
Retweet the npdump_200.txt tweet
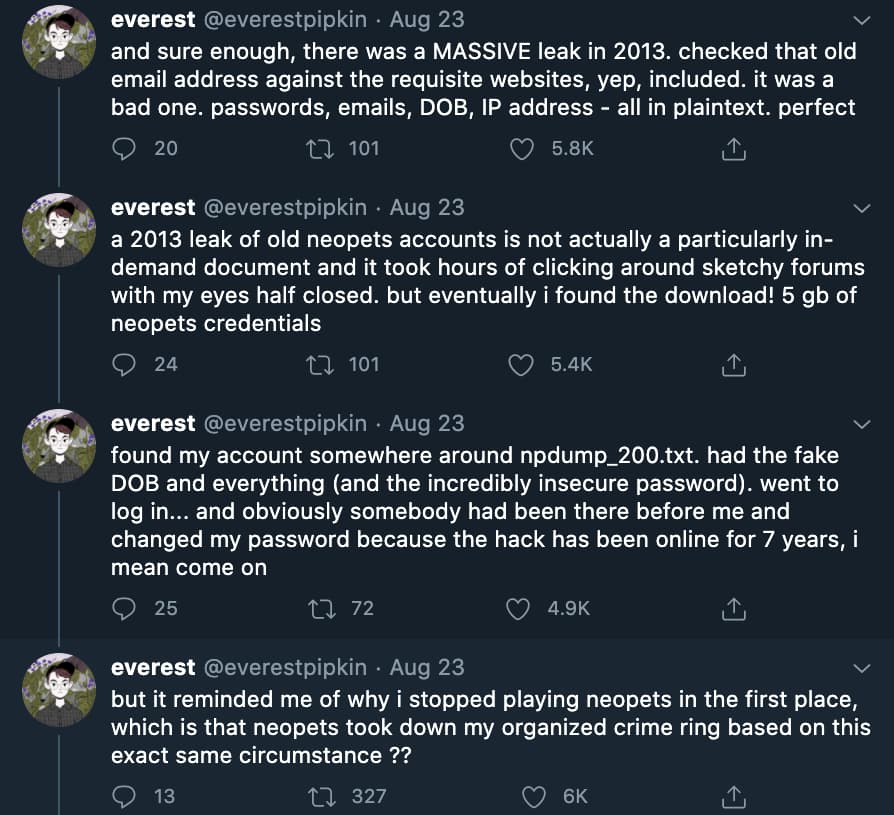coord(324,608)
